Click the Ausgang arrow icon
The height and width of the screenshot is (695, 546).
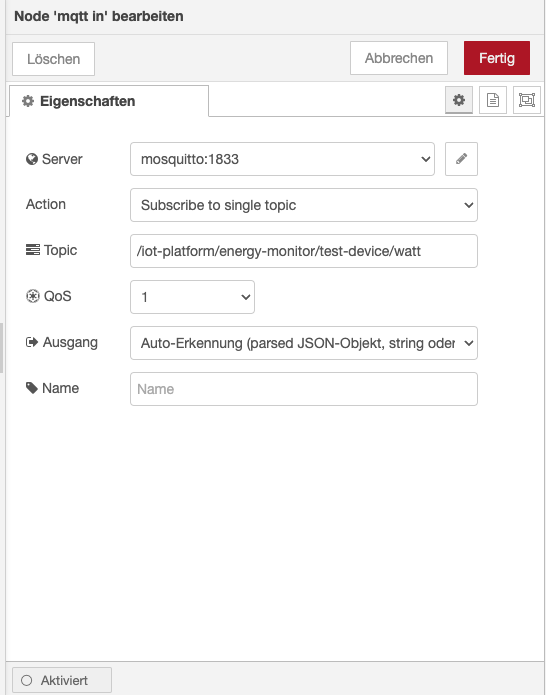click(x=32, y=342)
